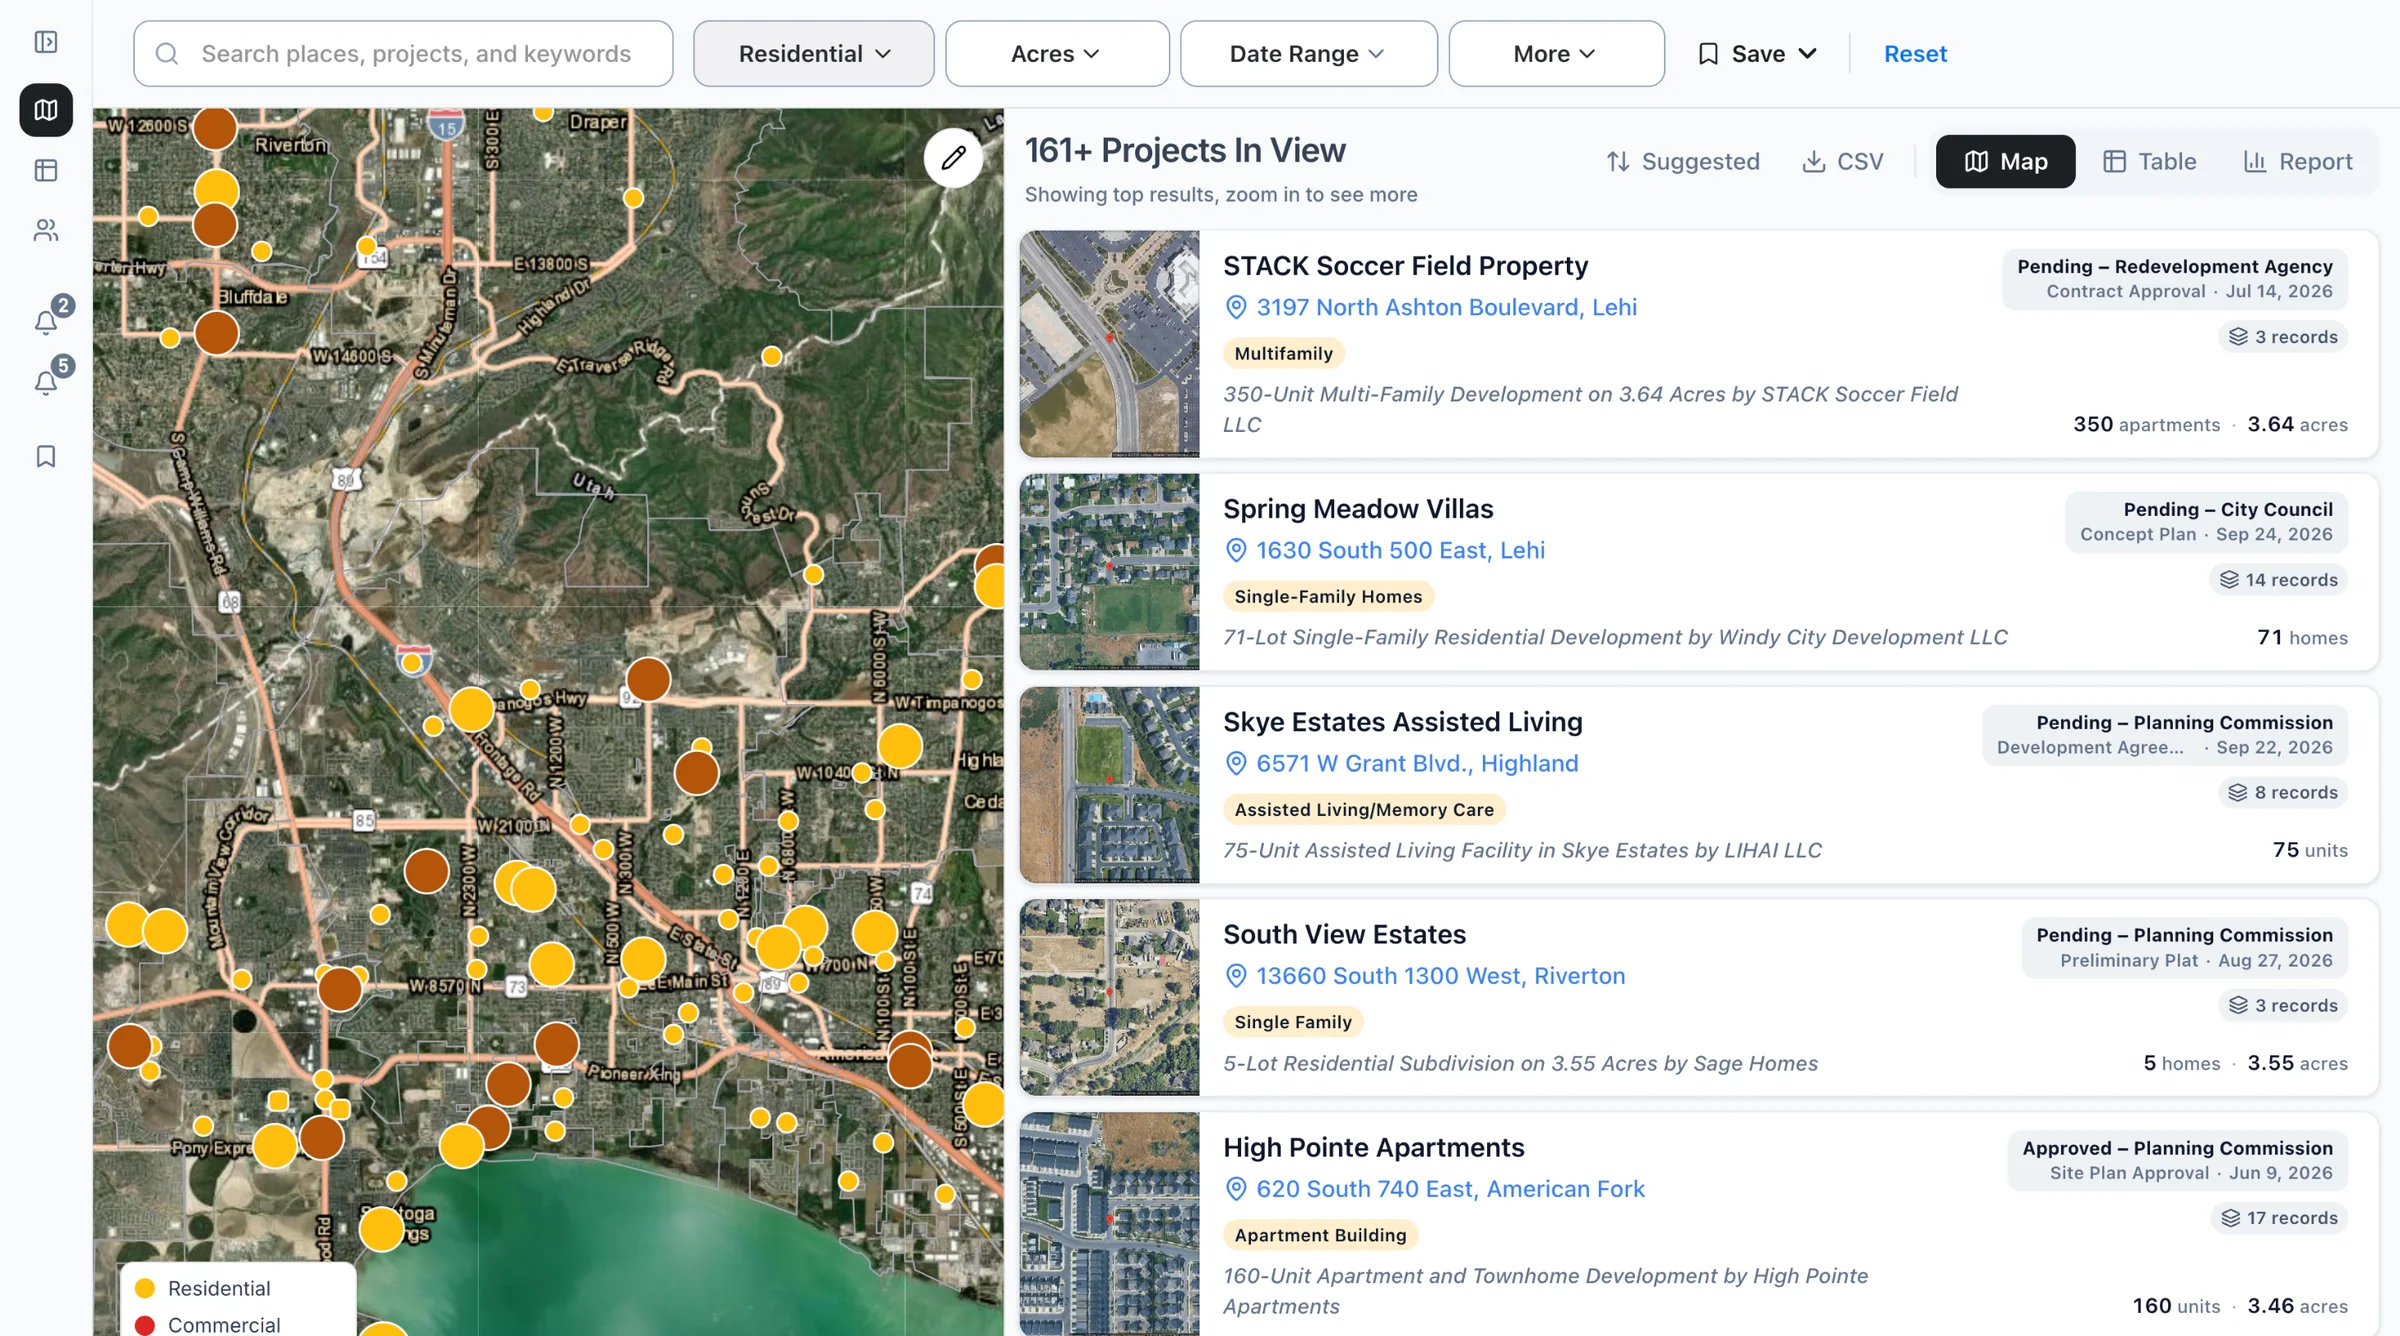This screenshot has width=2400, height=1336.
Task: Open 17 records for High Pointe Apartments
Action: point(2279,1218)
